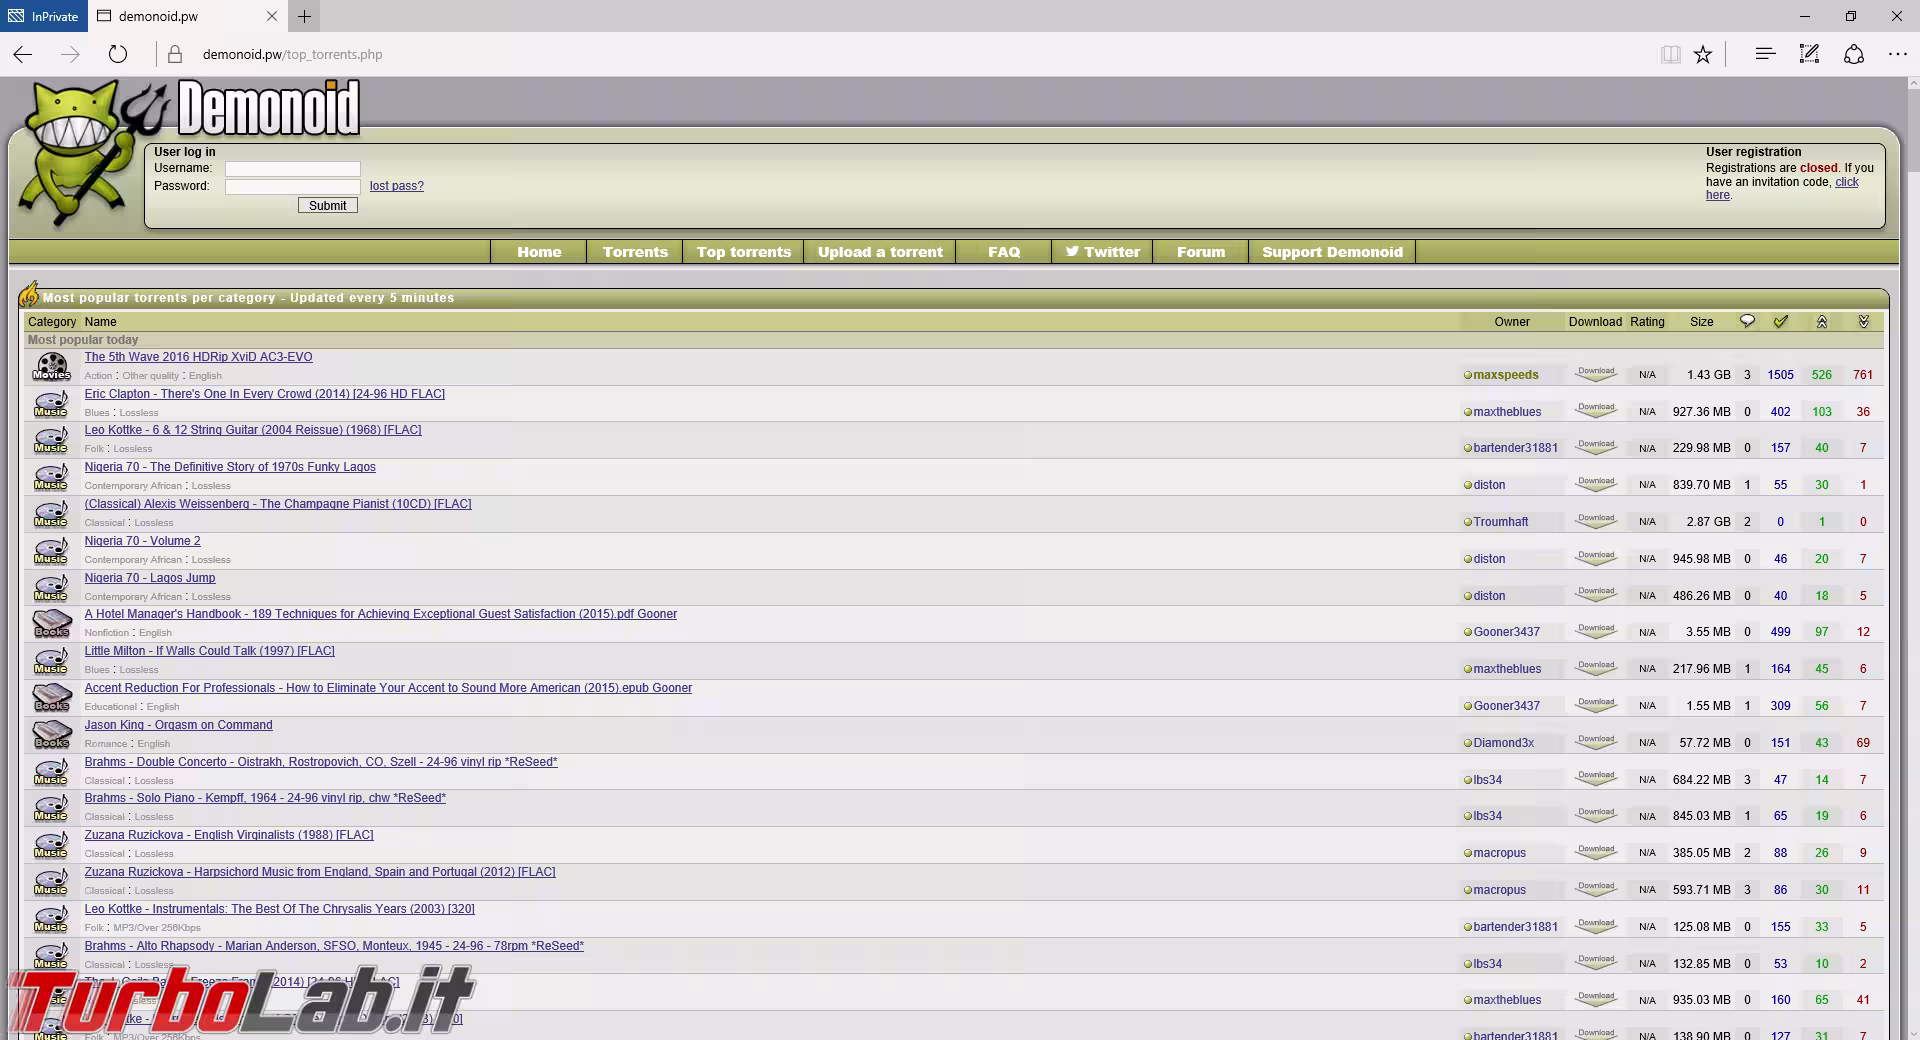The width and height of the screenshot is (1920, 1040).
Task: Click the Username input field
Action: (x=292, y=169)
